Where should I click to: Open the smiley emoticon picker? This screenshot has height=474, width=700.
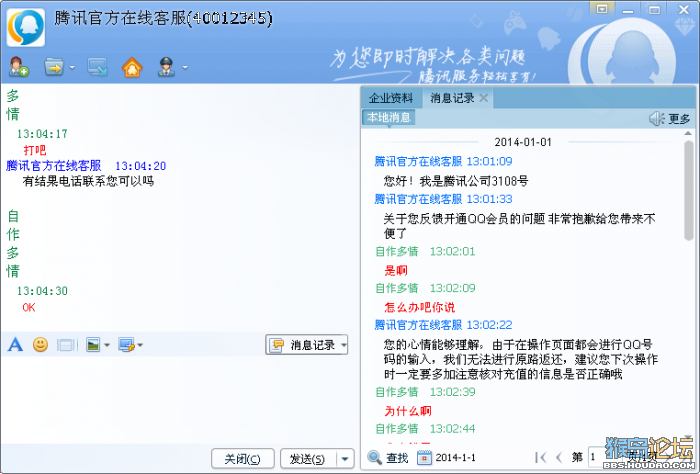[41, 345]
